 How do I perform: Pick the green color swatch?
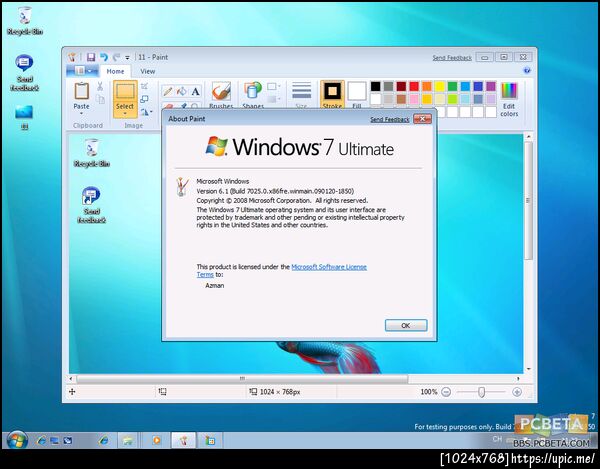(452, 86)
